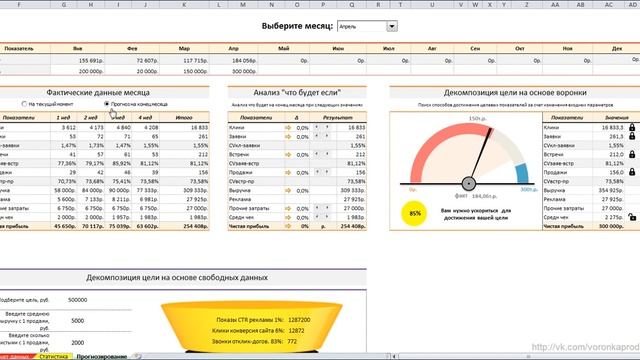Screen dimensions: 640x360
Task: Click the 354 925р. Выручка value
Action: click(611, 191)
